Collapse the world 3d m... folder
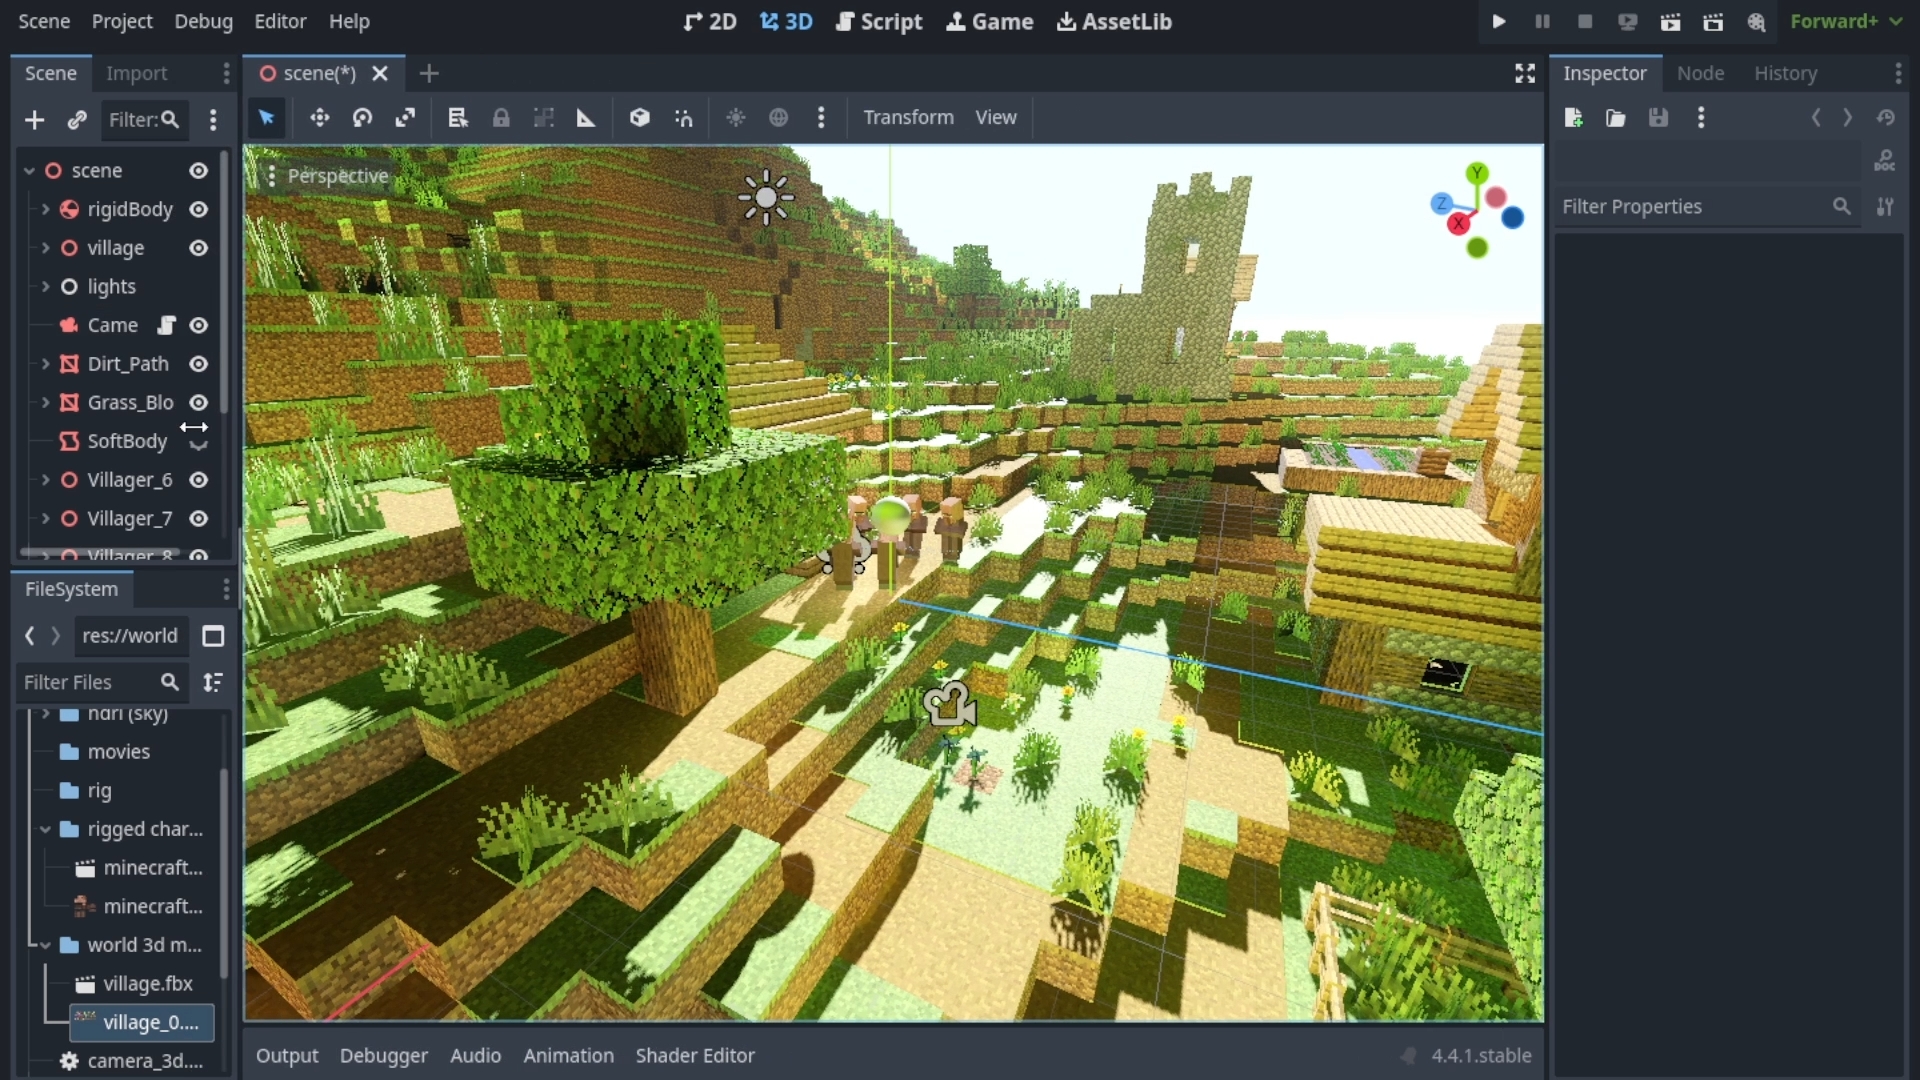Viewport: 1920px width, 1080px height. coord(46,945)
